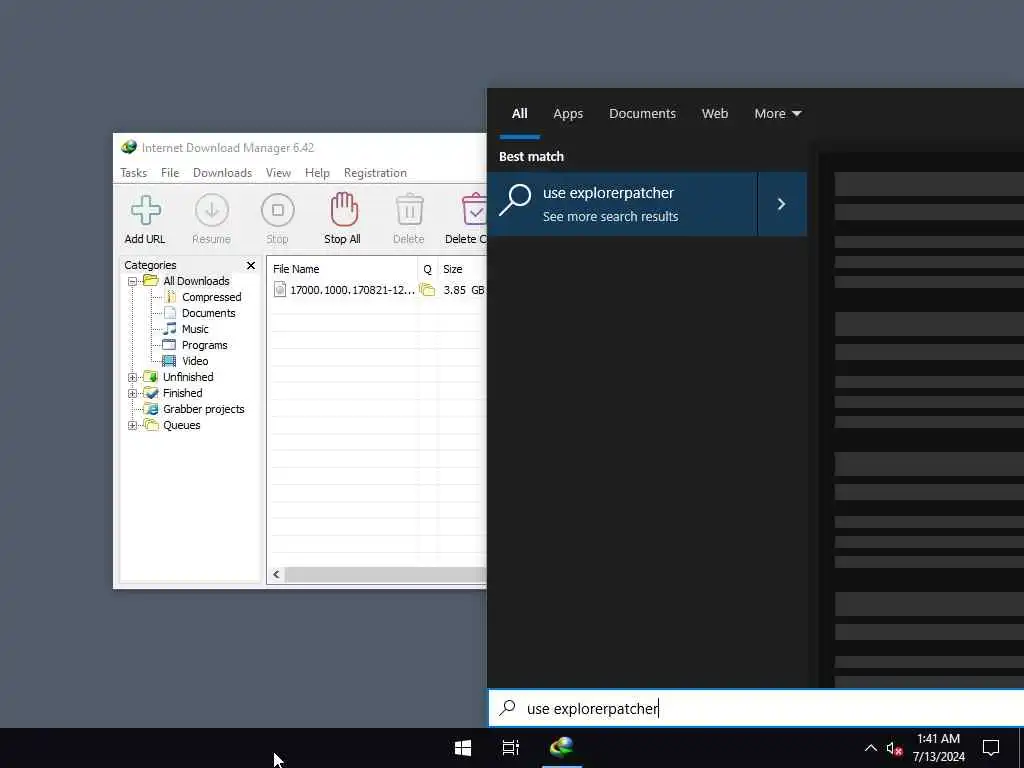This screenshot has width=1024, height=768.
Task: Open the View menu
Action: tap(278, 173)
